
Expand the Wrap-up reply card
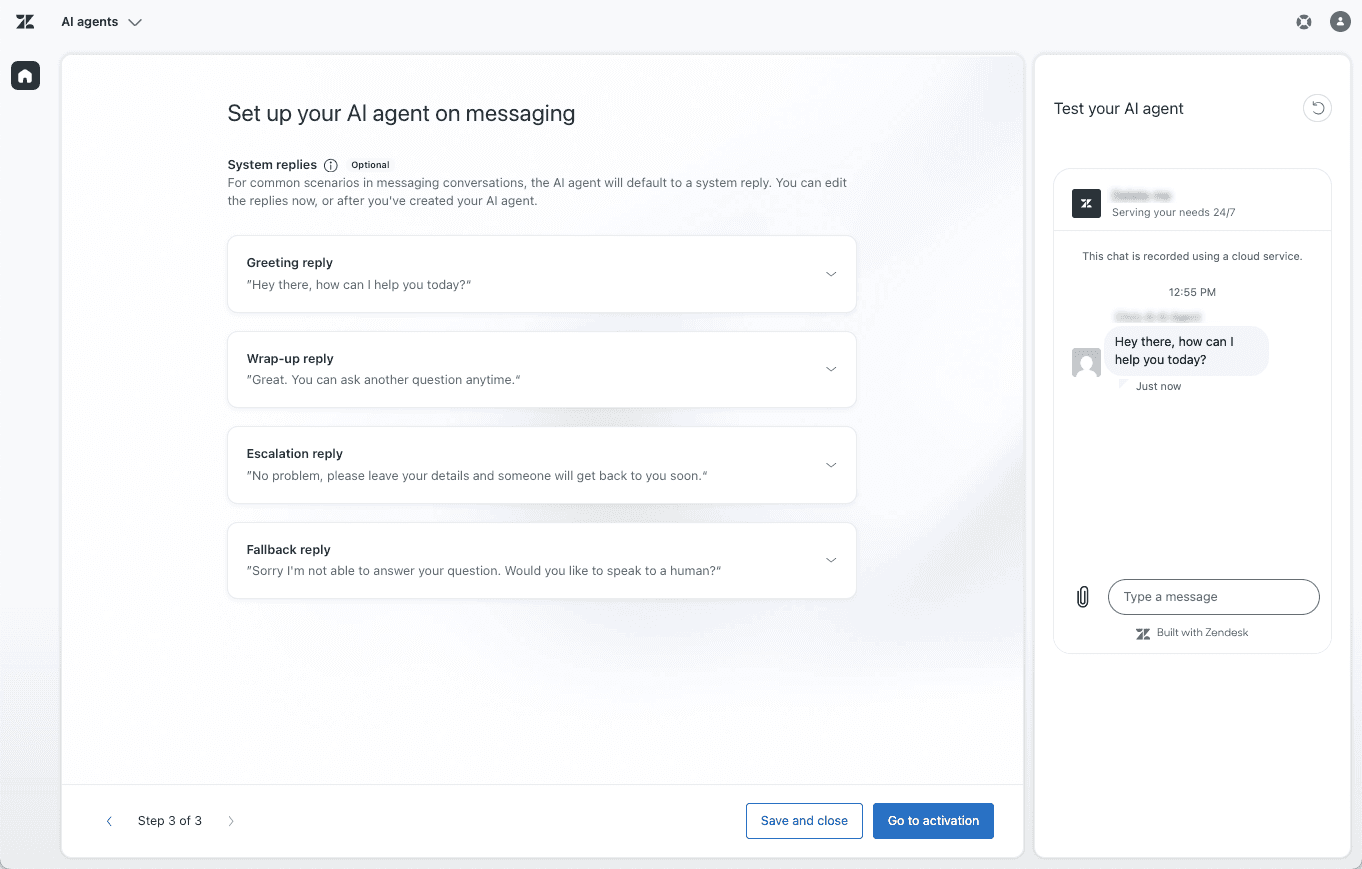(x=542, y=369)
